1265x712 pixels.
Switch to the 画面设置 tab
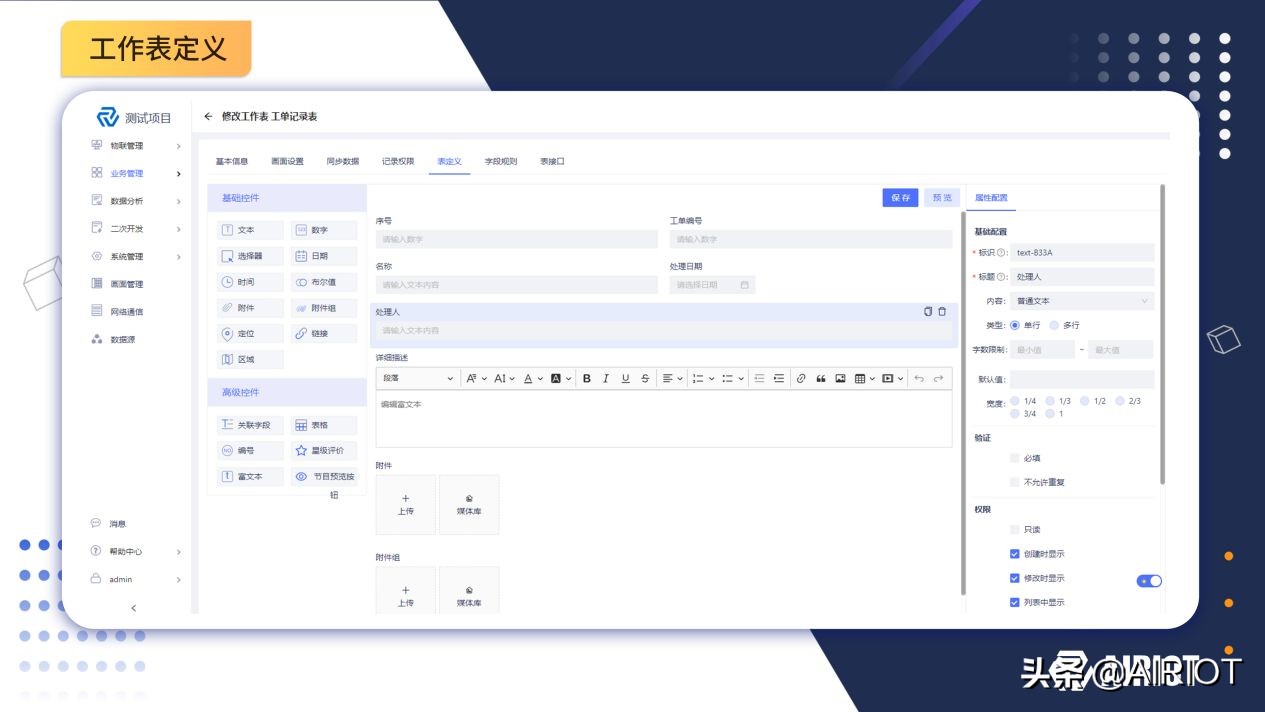pos(287,161)
